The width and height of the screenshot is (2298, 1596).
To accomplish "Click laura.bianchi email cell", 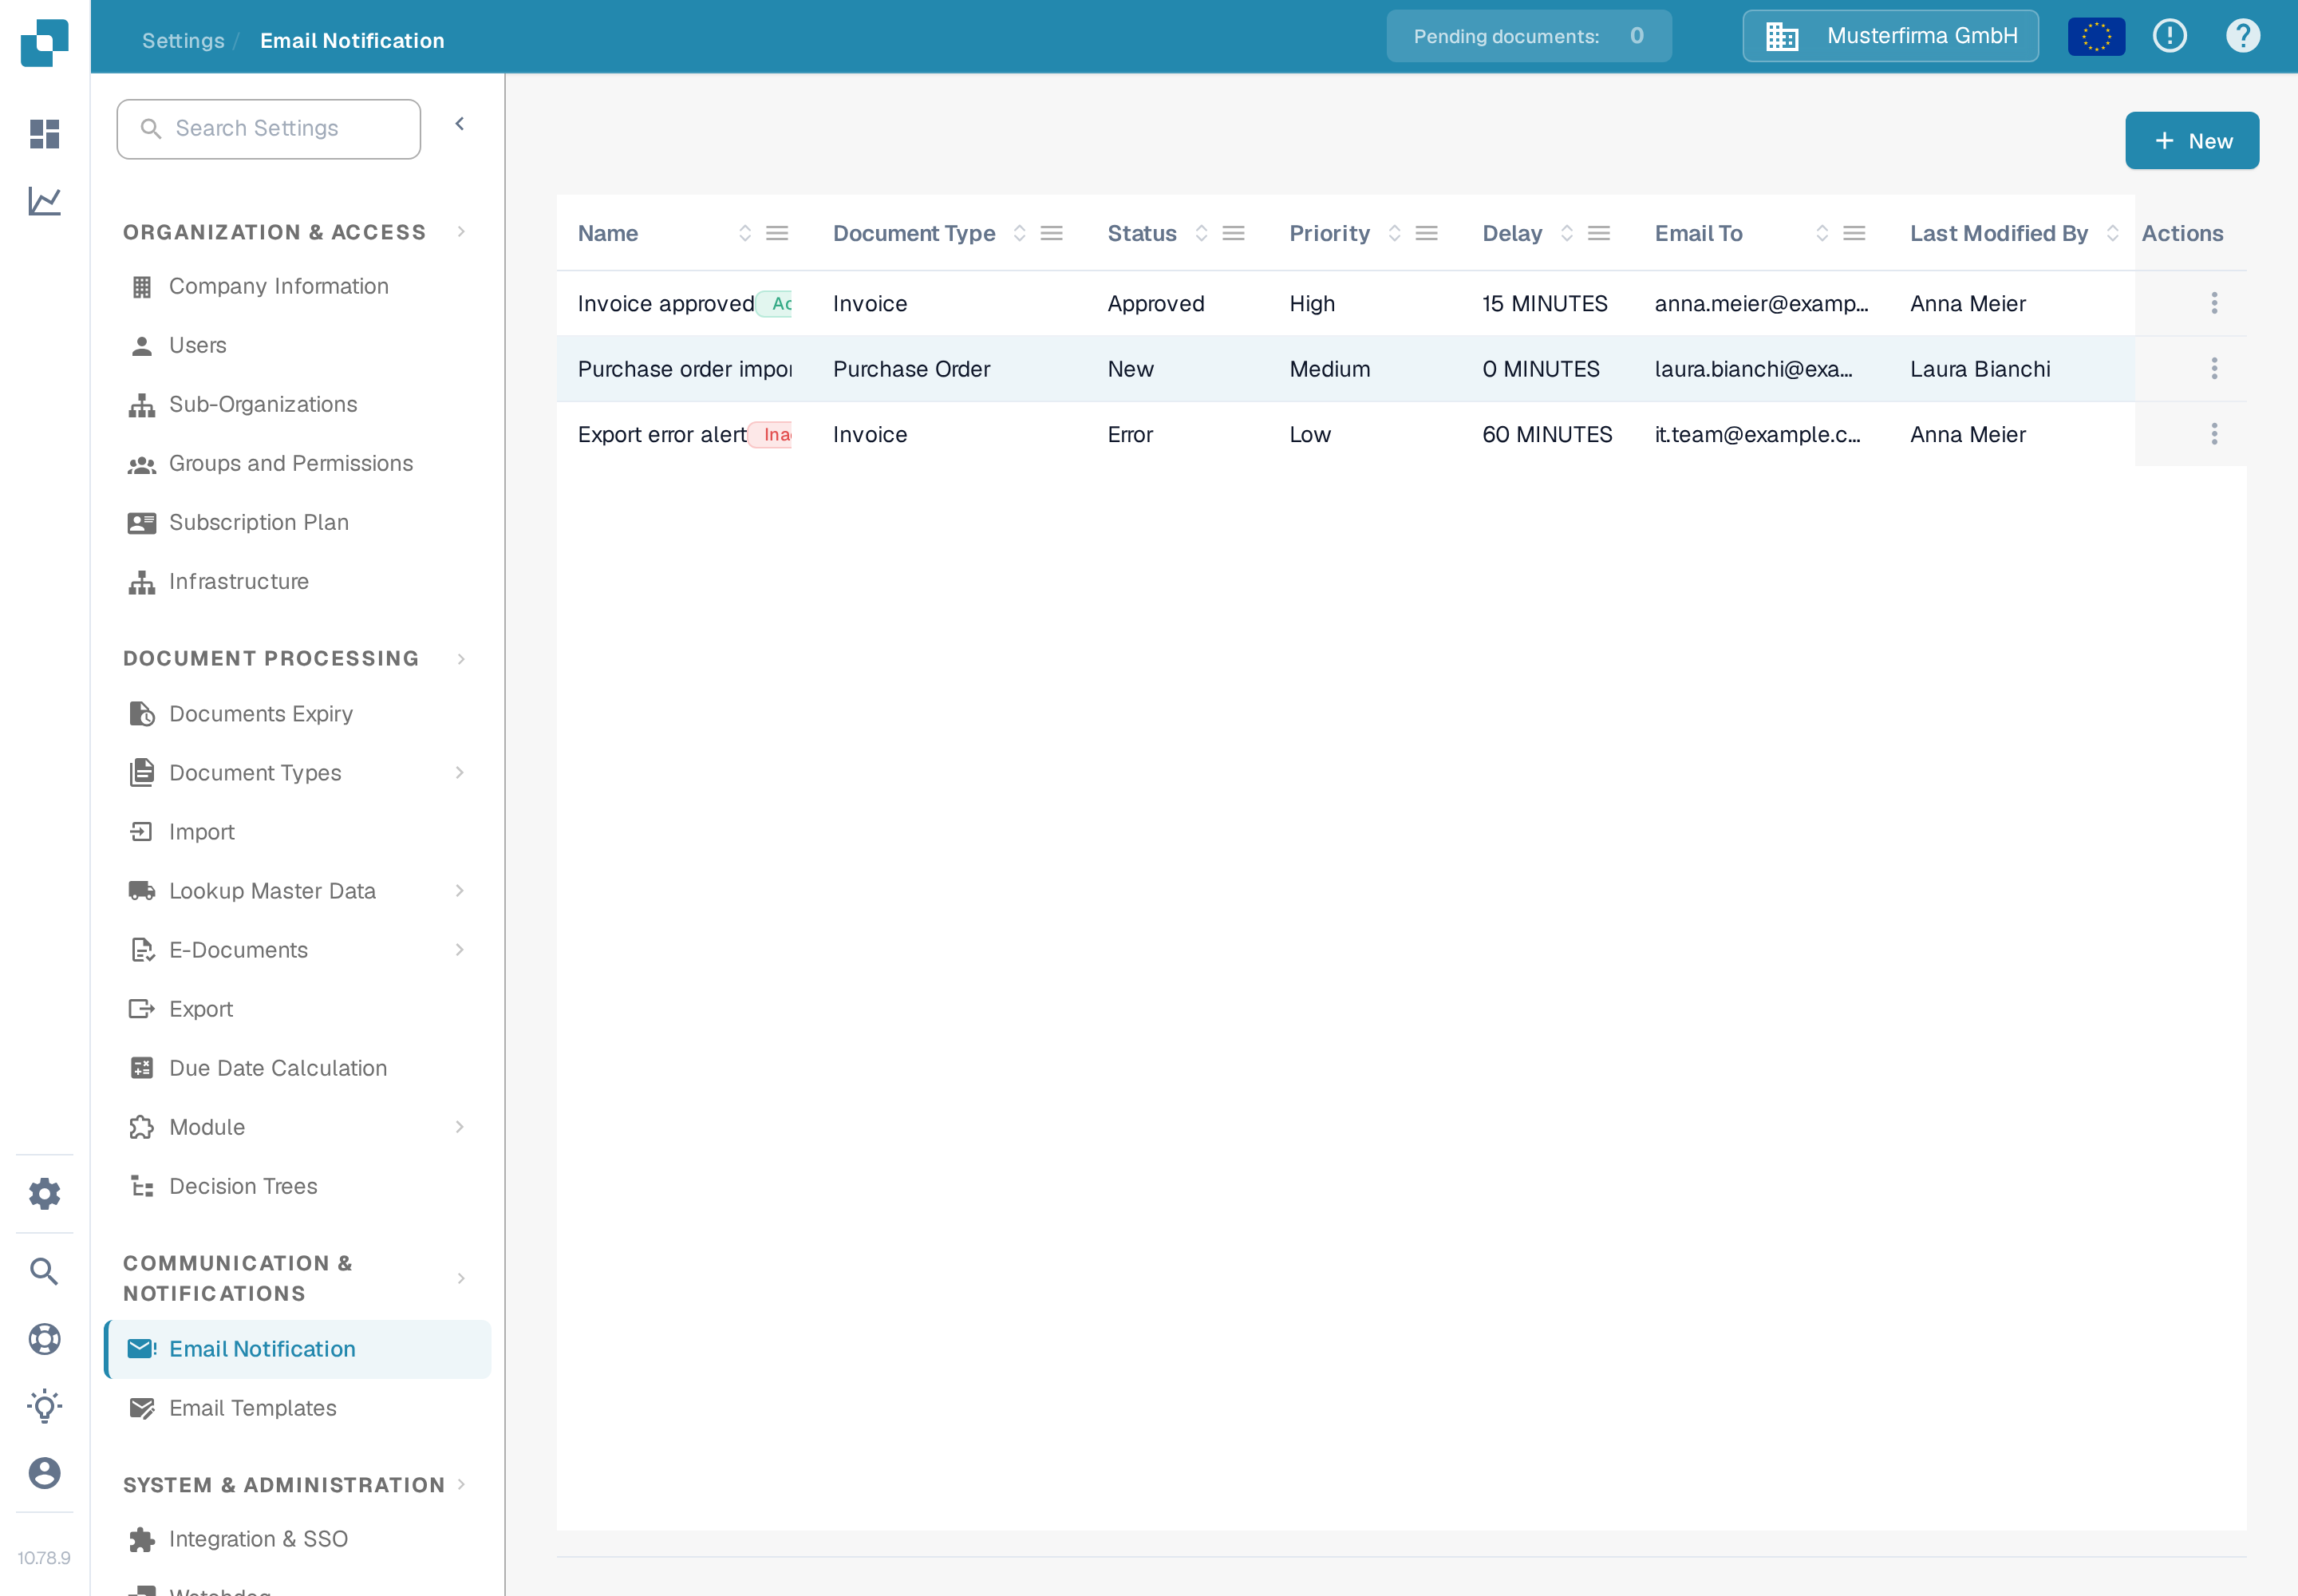I will 1753,369.
